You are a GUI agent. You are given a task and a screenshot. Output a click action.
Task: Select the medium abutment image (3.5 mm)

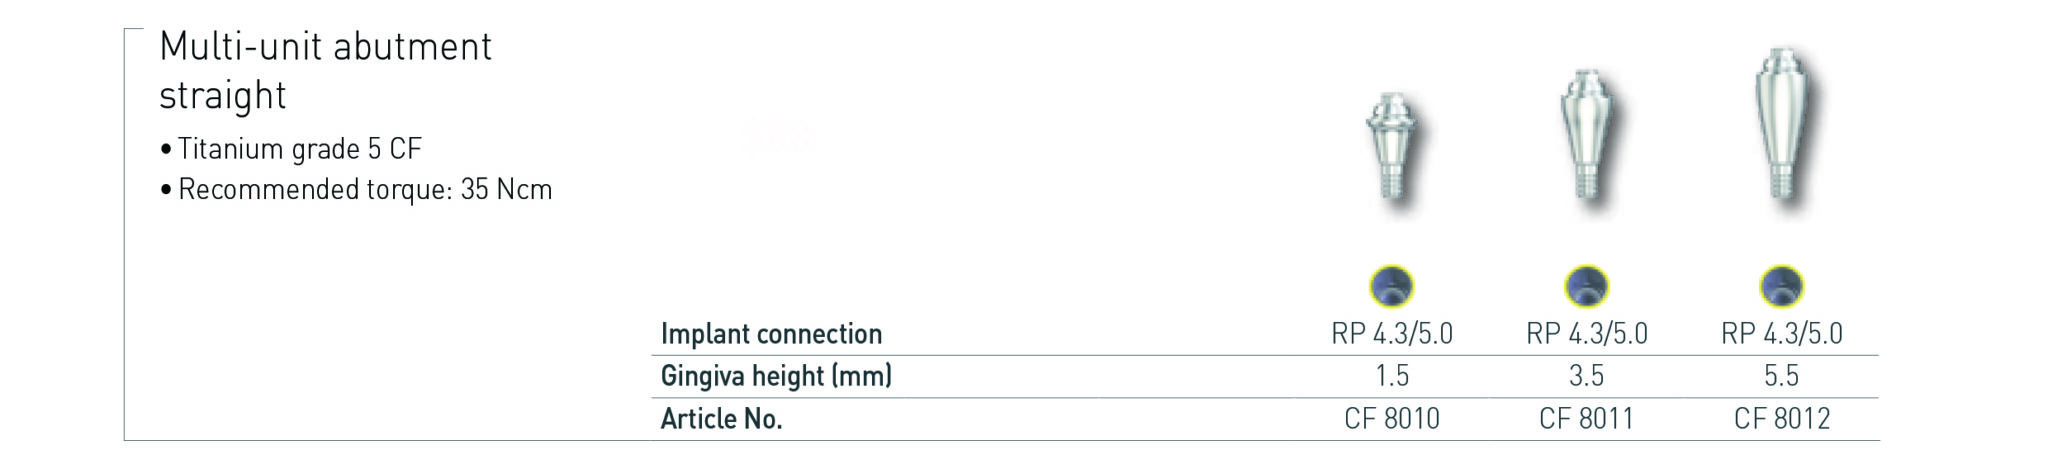click(1587, 138)
